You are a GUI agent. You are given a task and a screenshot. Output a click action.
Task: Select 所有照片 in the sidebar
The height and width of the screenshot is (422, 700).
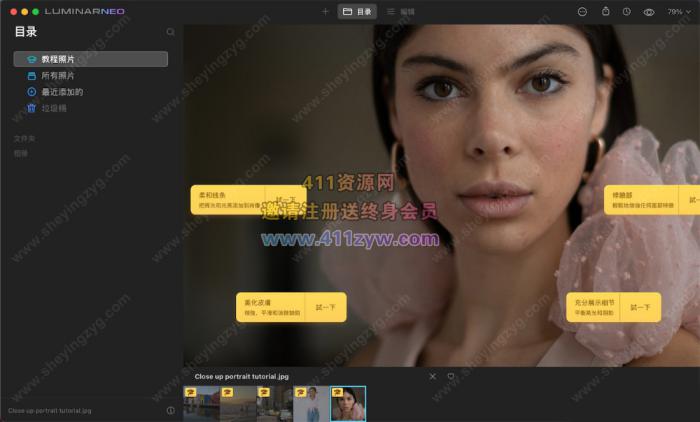[57, 75]
